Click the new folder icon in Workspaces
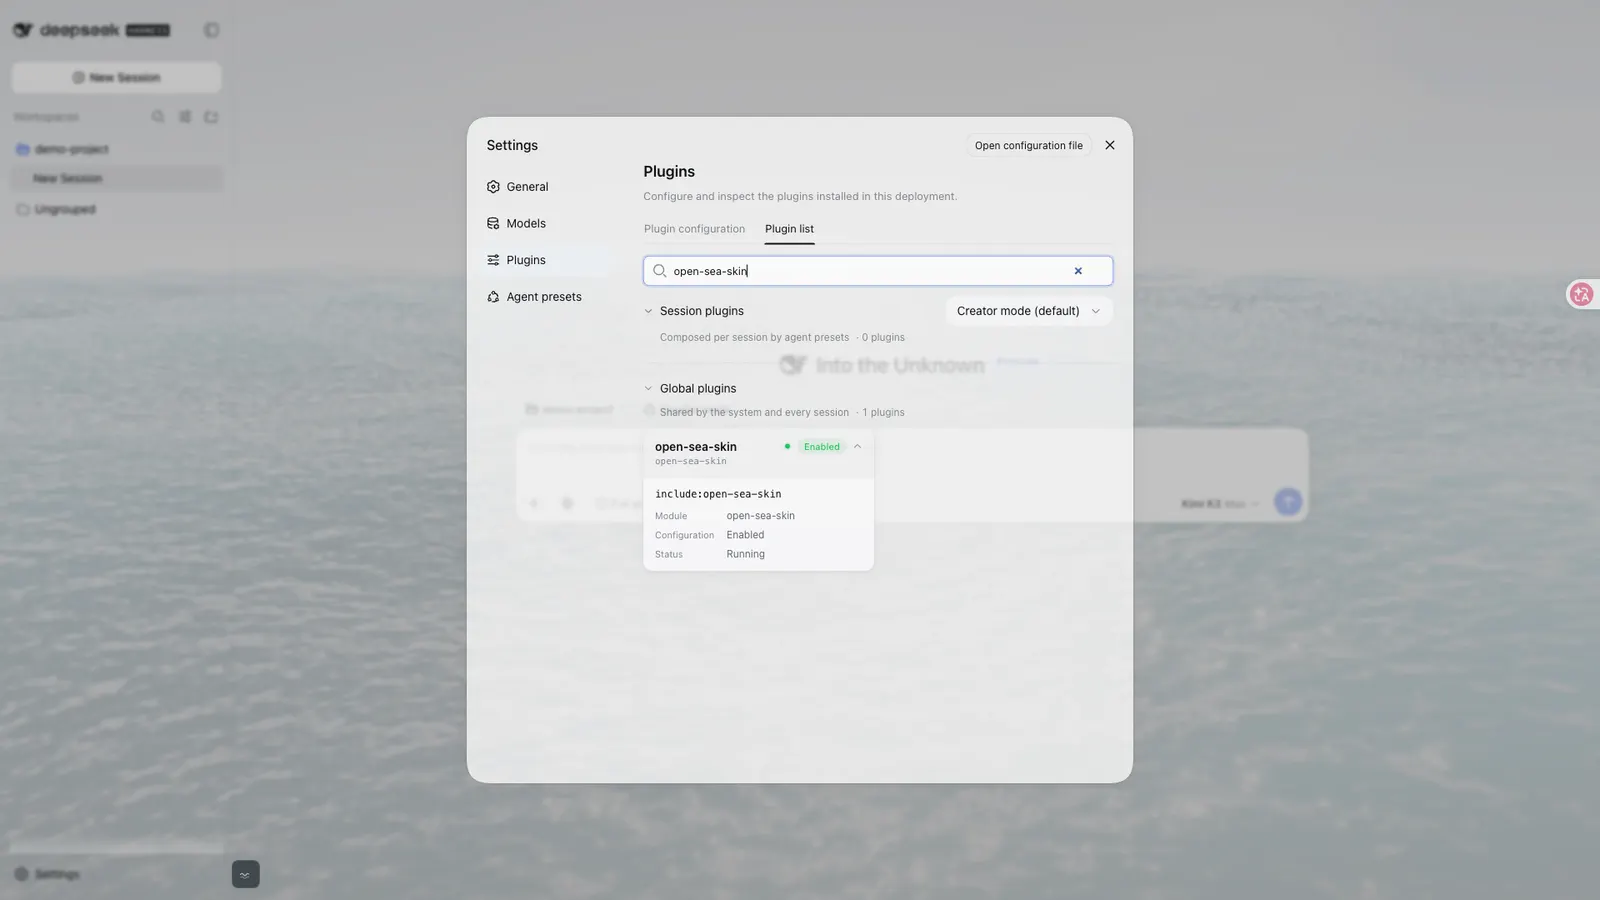Screen dimensions: 1600x900 tap(211, 117)
